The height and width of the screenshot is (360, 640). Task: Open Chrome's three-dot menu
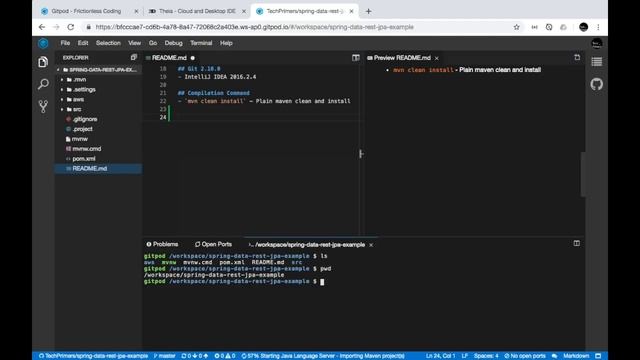tap(598, 27)
